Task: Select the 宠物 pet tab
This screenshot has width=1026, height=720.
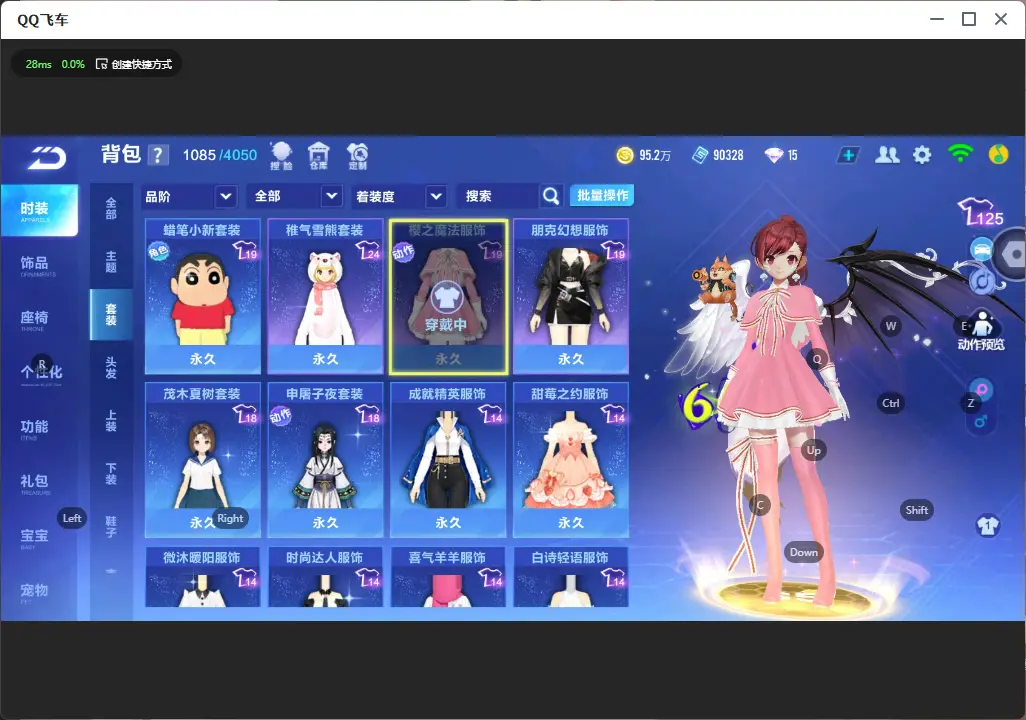Action: pos(35,592)
